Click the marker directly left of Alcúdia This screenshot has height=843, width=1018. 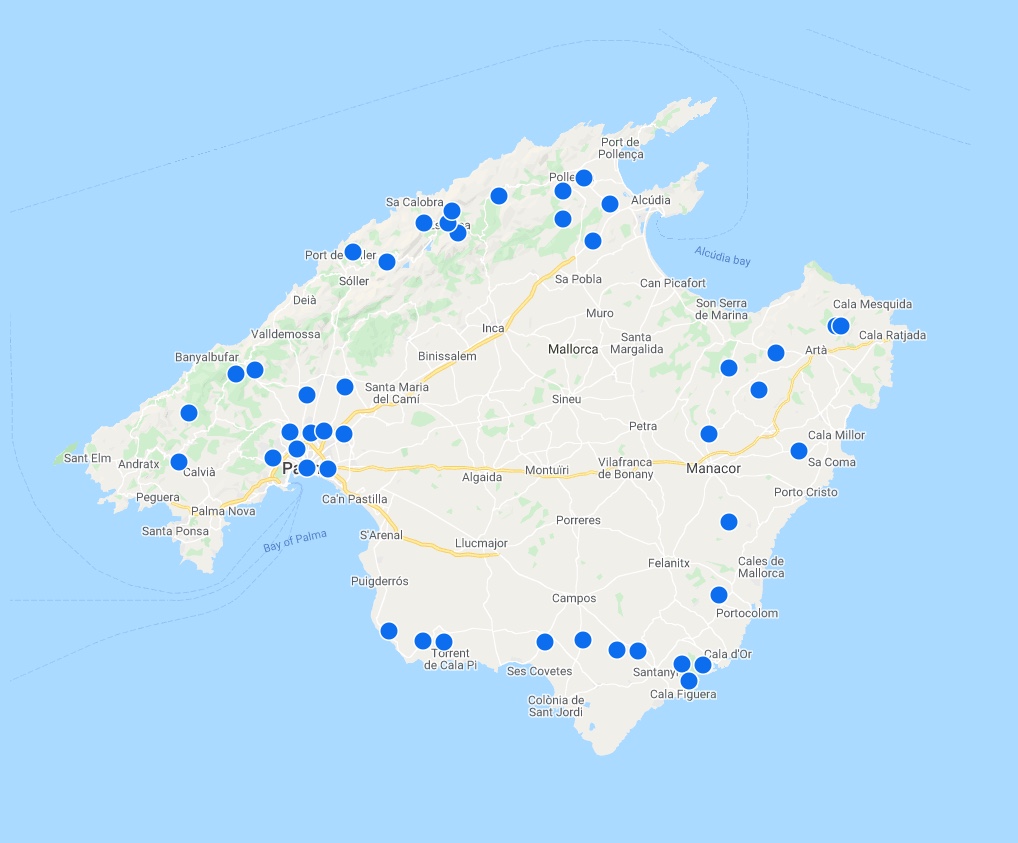click(610, 204)
